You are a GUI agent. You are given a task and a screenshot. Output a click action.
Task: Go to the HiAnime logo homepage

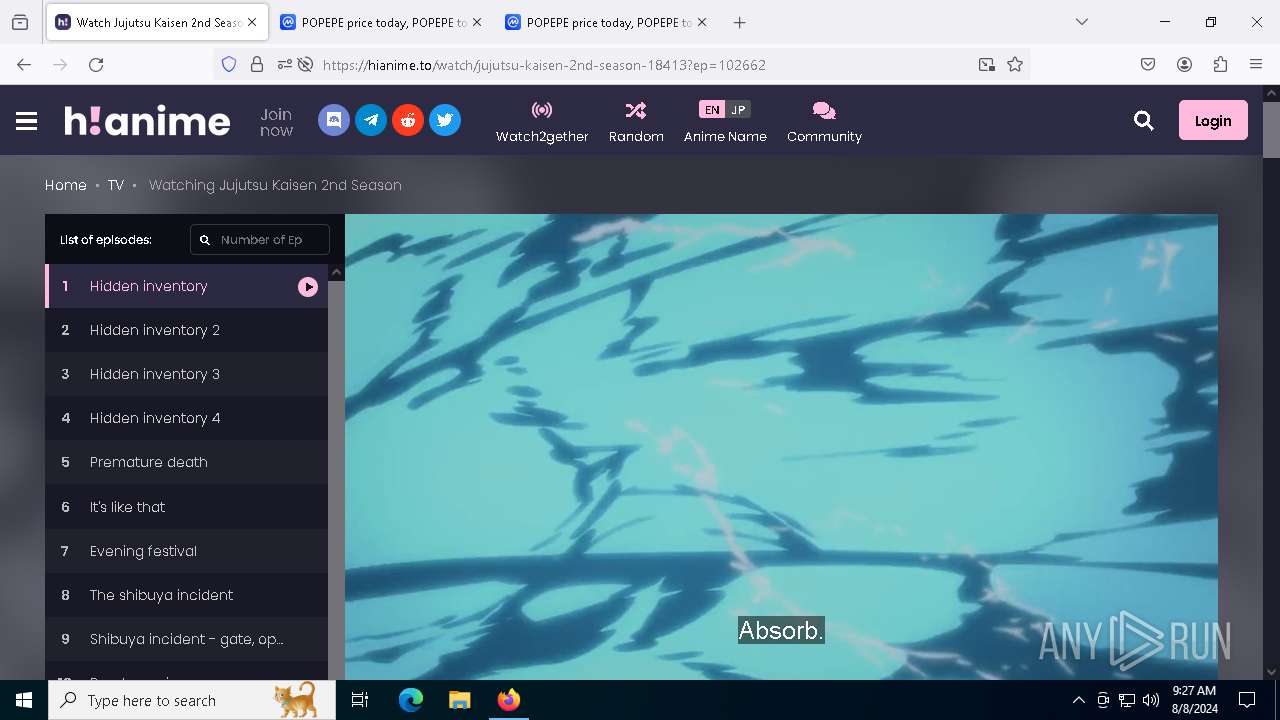pos(147,121)
